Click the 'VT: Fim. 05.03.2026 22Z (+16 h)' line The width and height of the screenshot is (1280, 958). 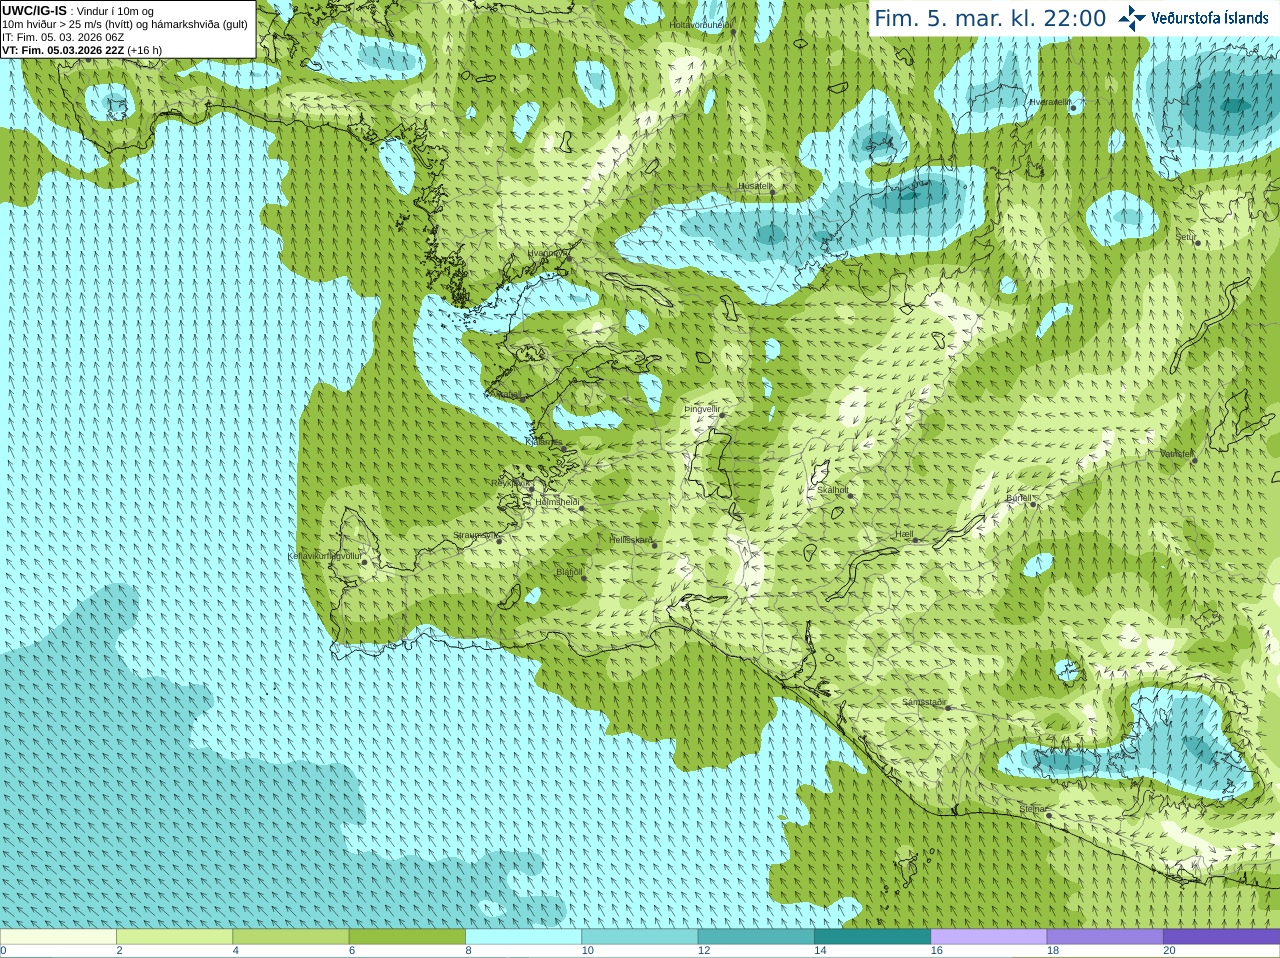[x=82, y=50]
